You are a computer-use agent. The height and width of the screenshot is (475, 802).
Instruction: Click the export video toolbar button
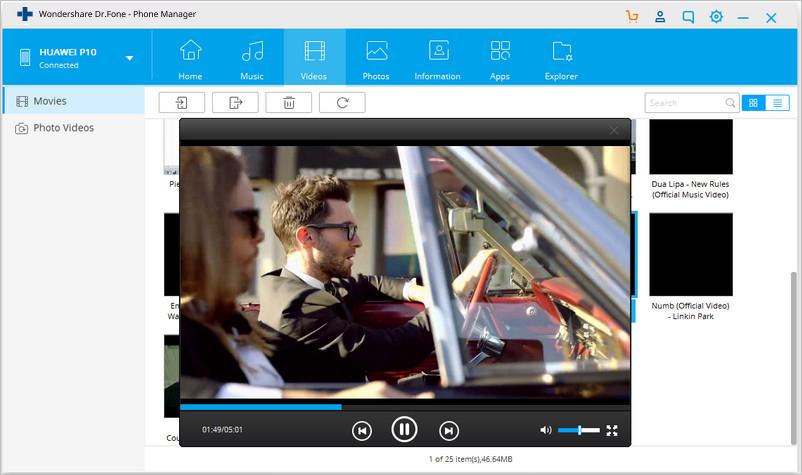pyautogui.click(x=235, y=103)
